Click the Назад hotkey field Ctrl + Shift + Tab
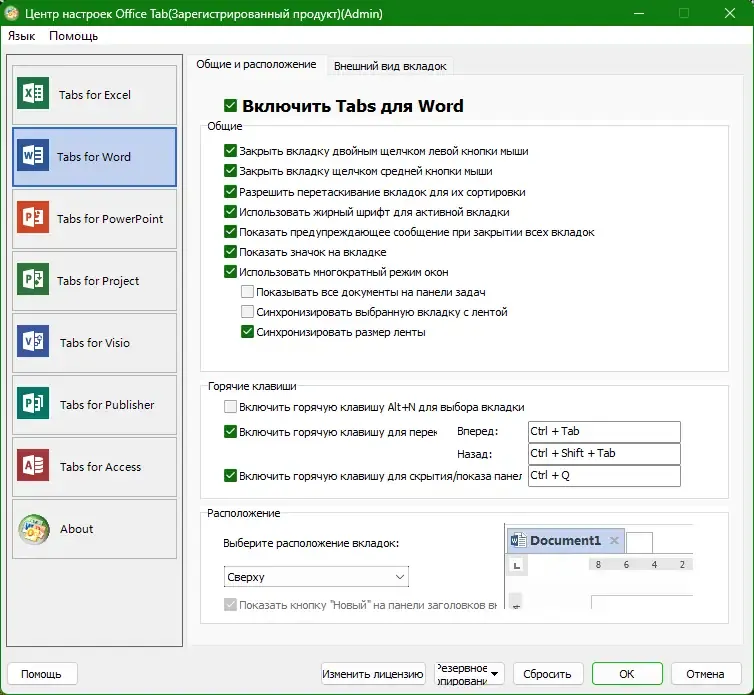Image resolution: width=754 pixels, height=695 pixels. (x=604, y=454)
